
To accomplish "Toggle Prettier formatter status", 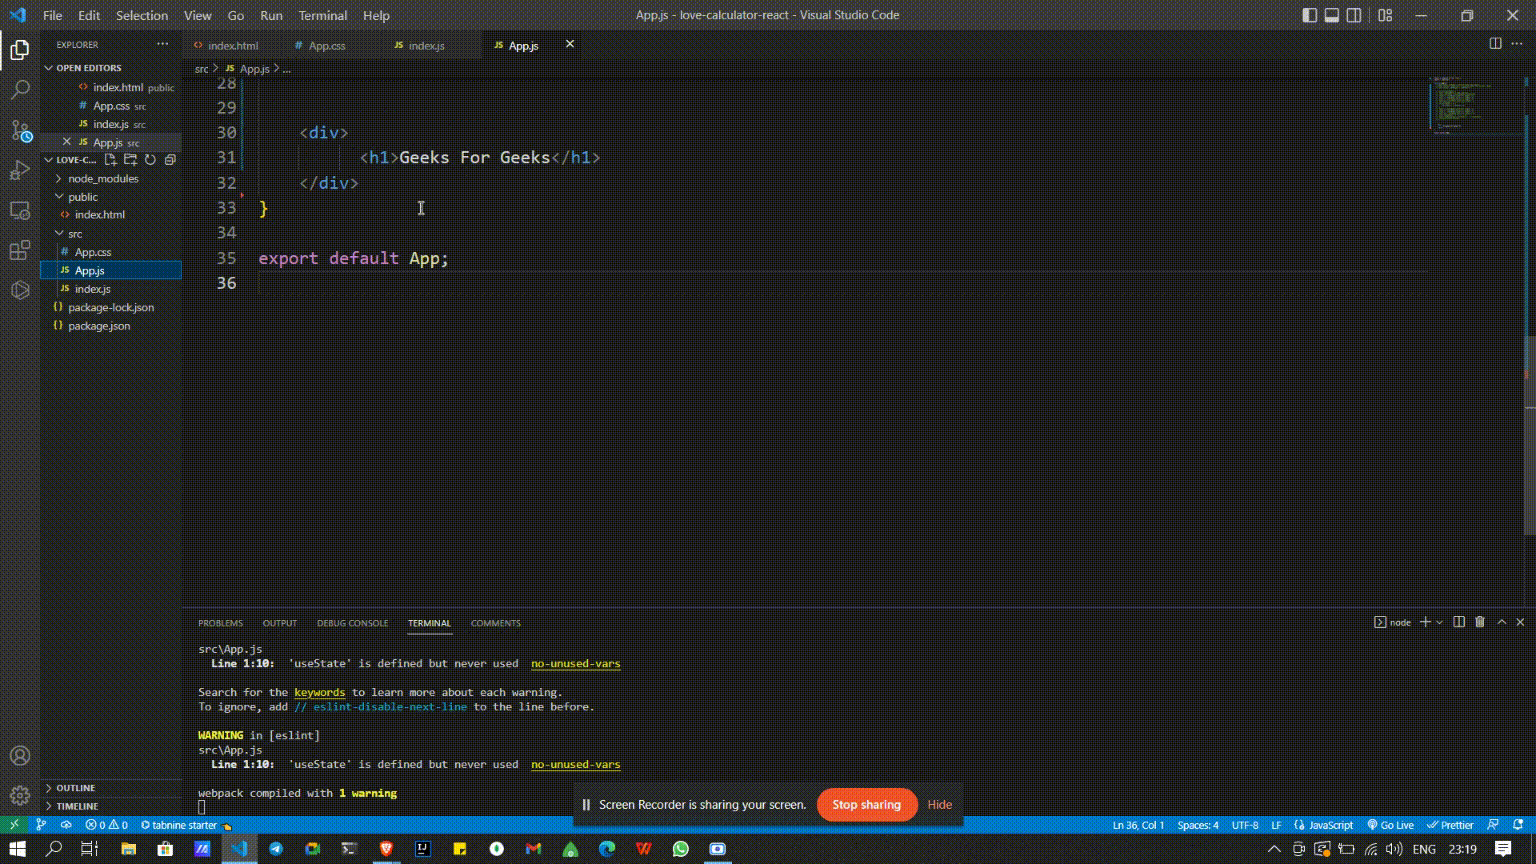I will click(1450, 825).
